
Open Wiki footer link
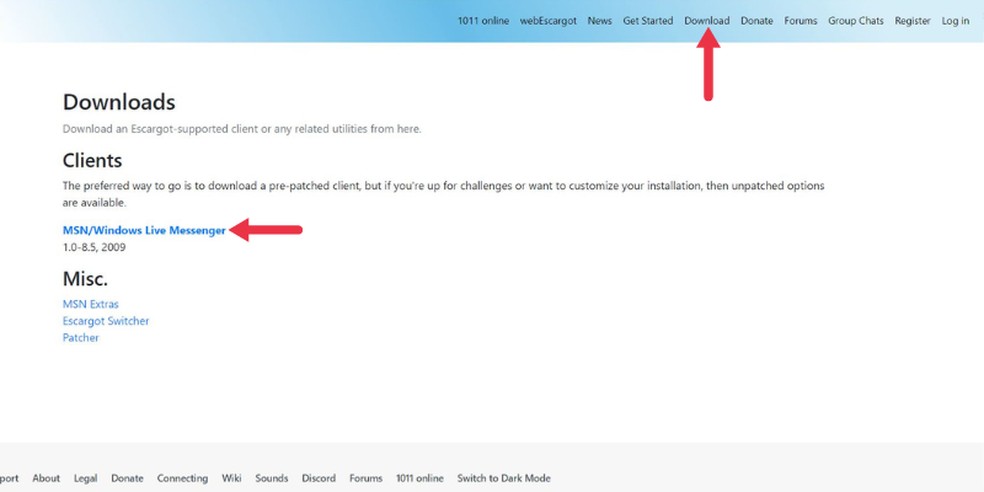tap(231, 478)
